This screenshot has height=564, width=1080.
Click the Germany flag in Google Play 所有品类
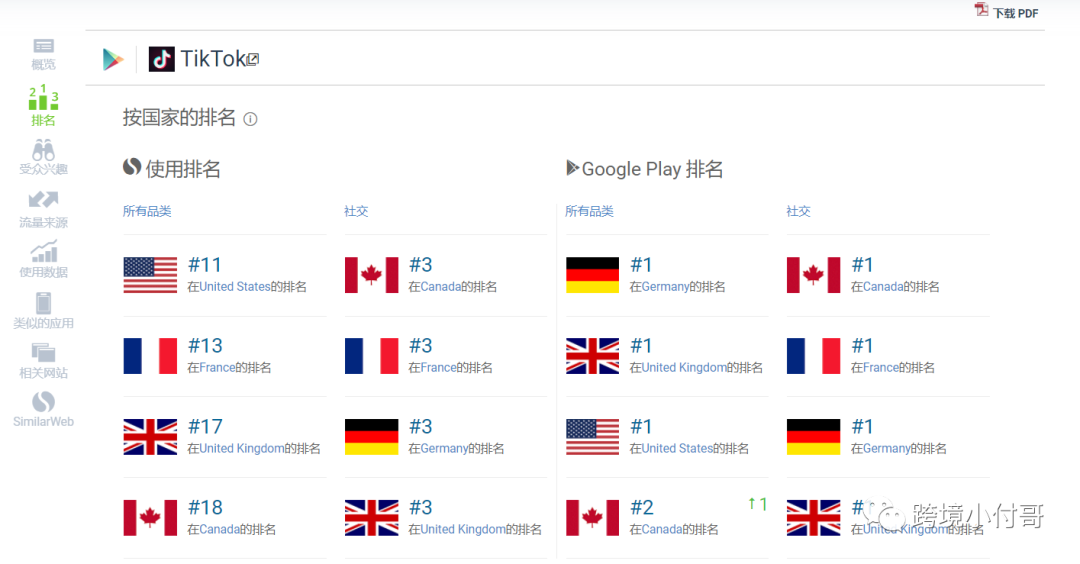coord(592,275)
